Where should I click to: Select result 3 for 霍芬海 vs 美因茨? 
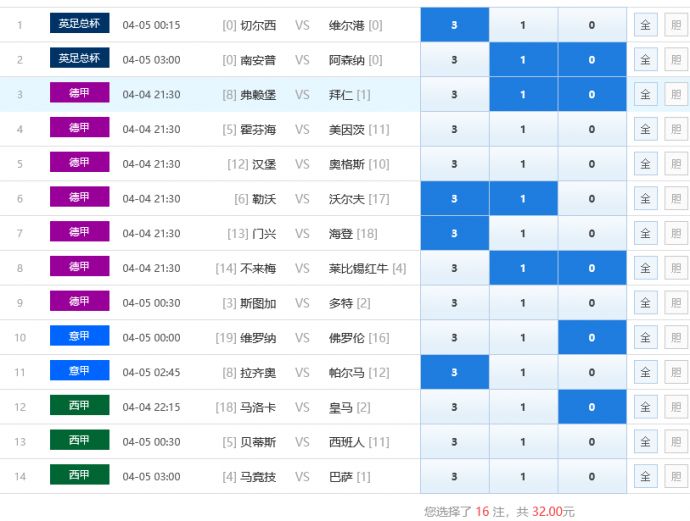pyautogui.click(x=454, y=129)
